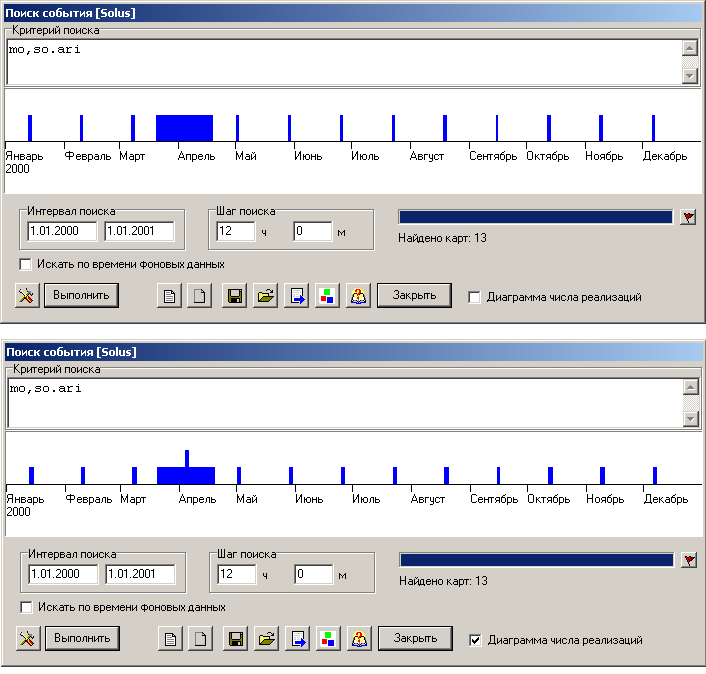This screenshot has height=674, width=706.
Task: Click the export arrow icon in the top window
Action: (296, 297)
